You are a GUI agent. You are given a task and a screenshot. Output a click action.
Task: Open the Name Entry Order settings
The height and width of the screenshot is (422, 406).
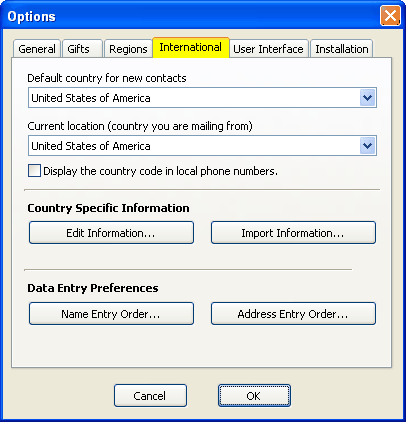111,314
